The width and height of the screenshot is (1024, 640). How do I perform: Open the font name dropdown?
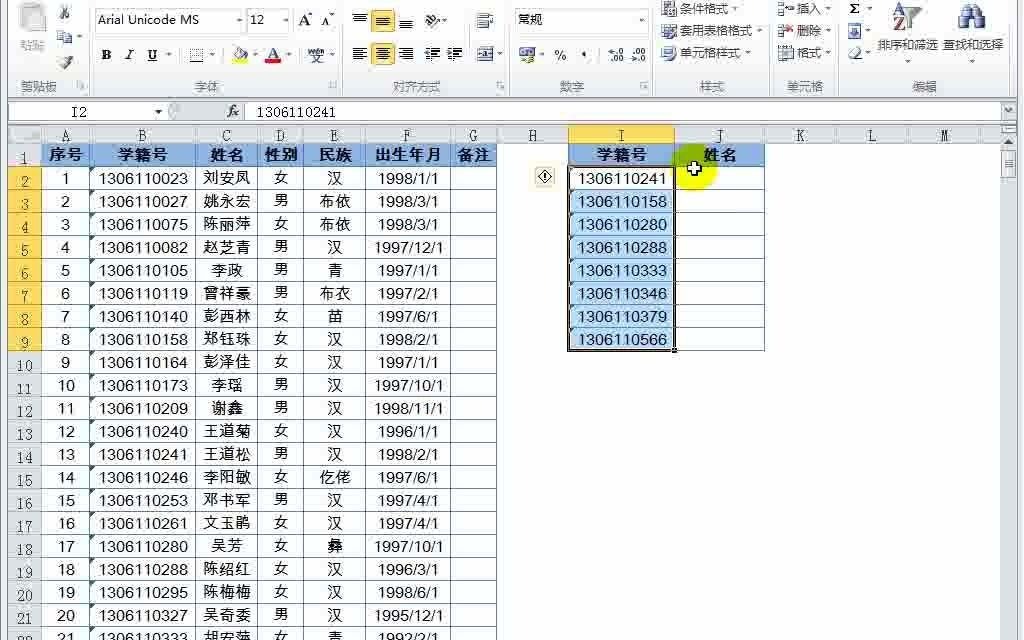point(239,20)
